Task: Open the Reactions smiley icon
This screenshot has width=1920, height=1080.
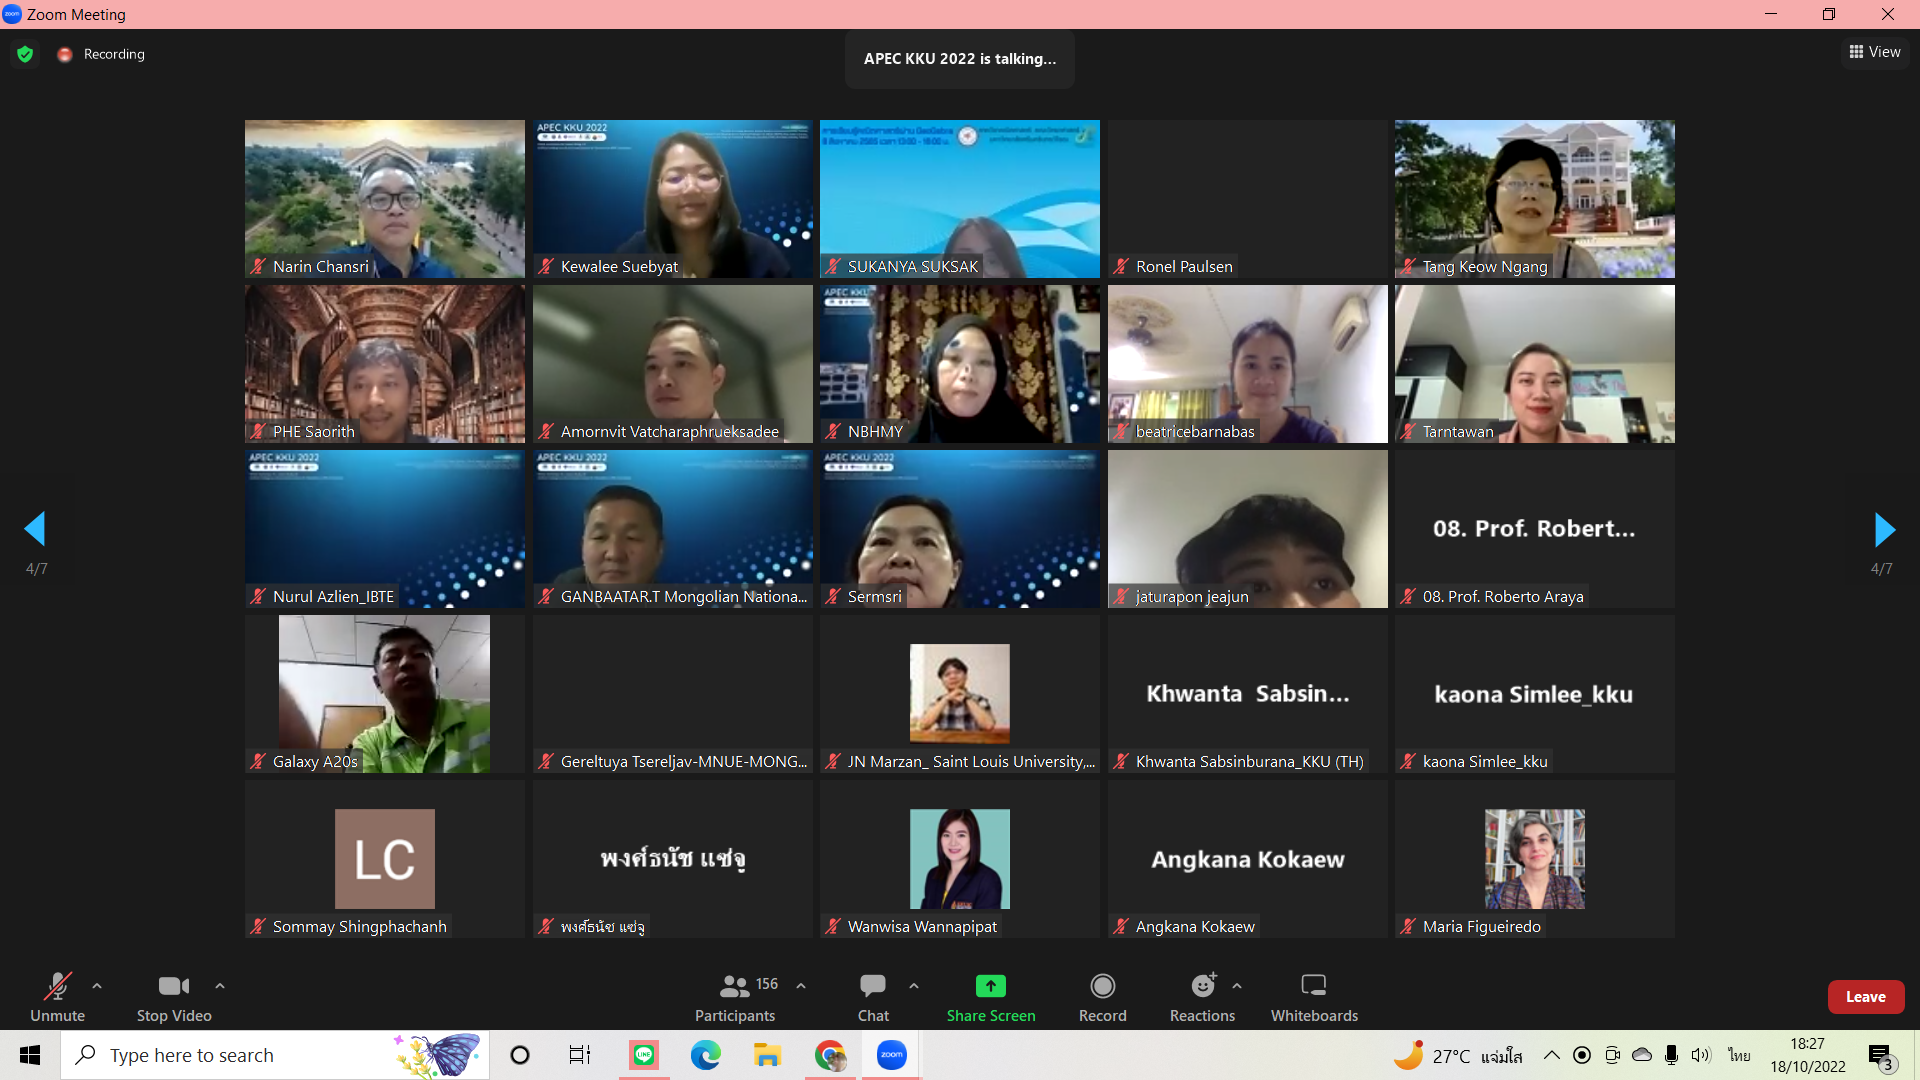Action: [1202, 986]
